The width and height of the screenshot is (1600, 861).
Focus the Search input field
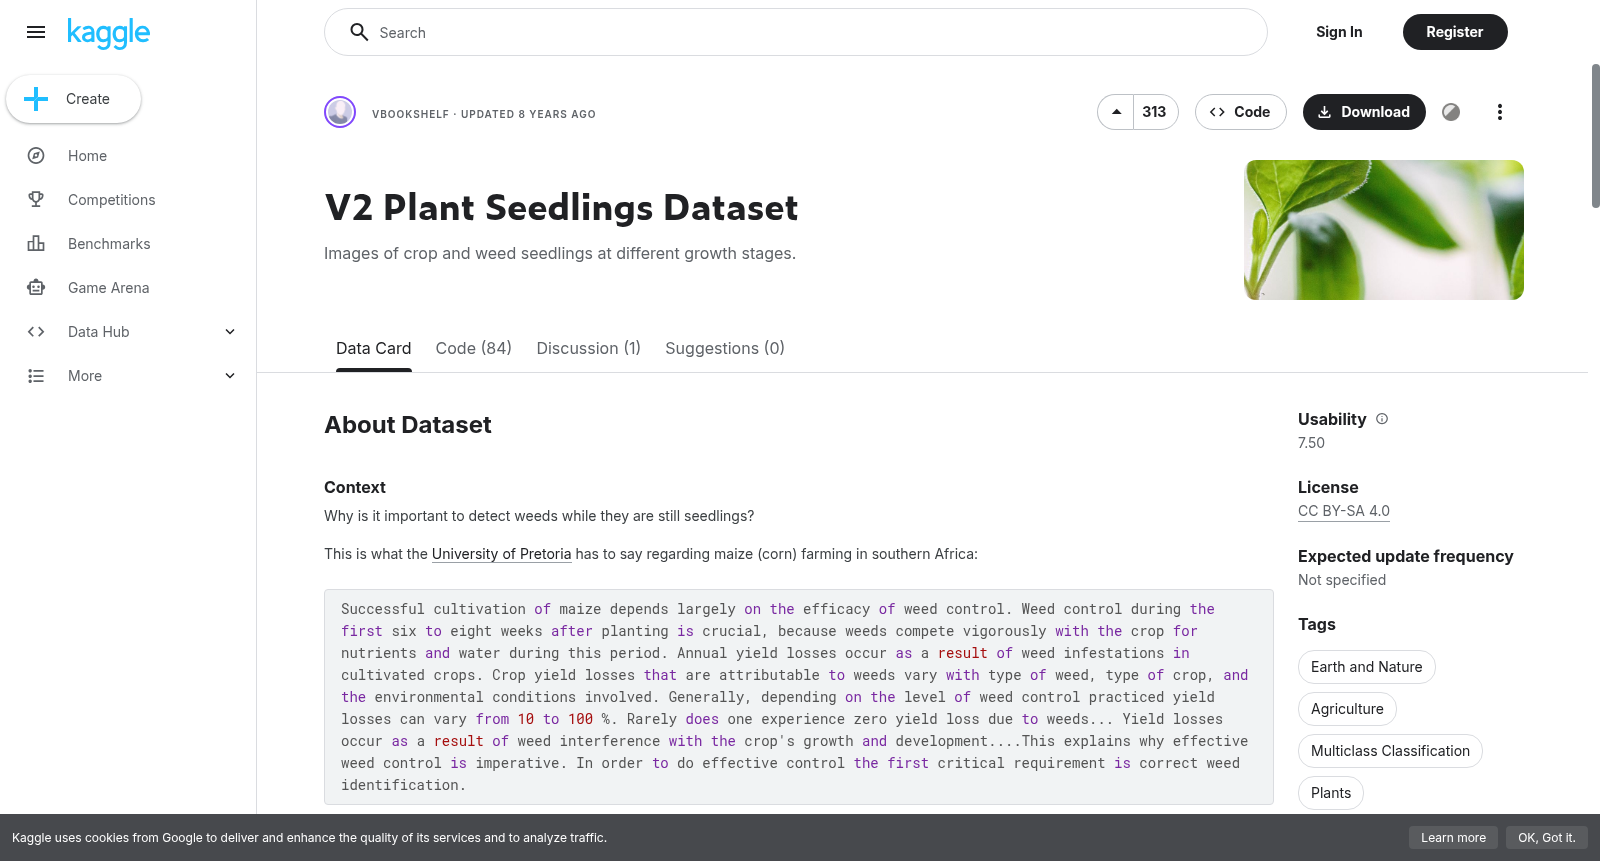coord(796,32)
